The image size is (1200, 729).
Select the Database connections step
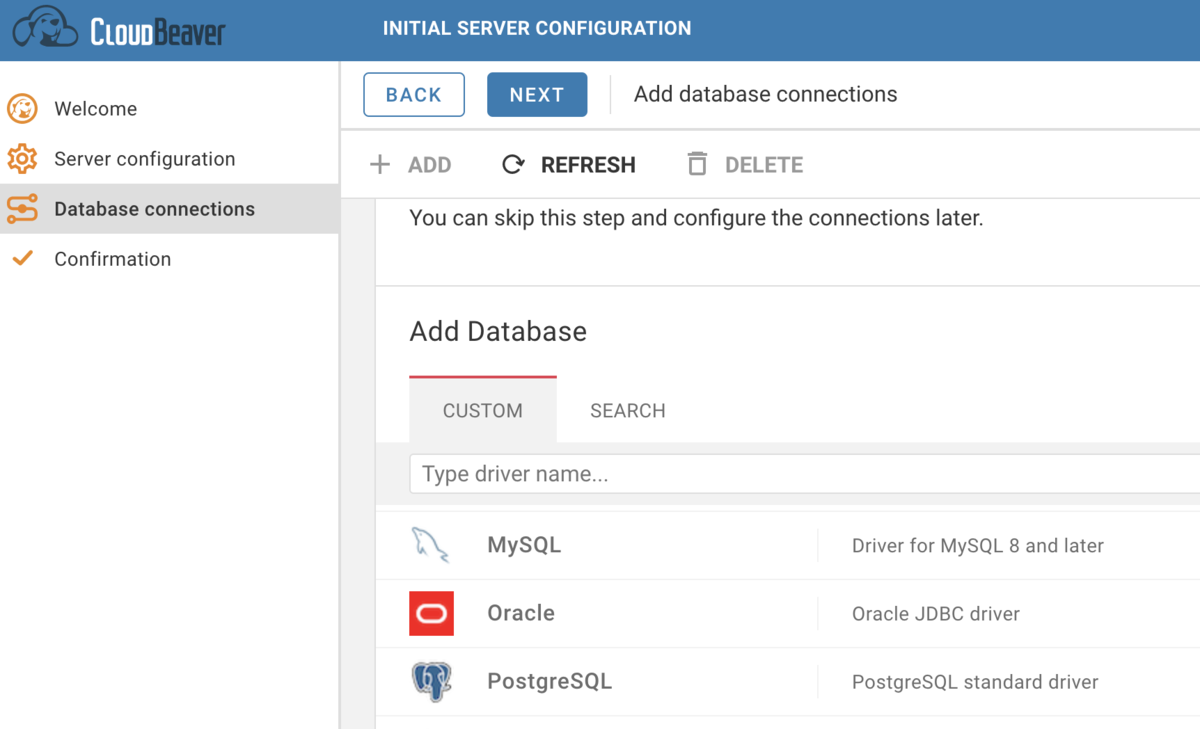click(x=169, y=209)
